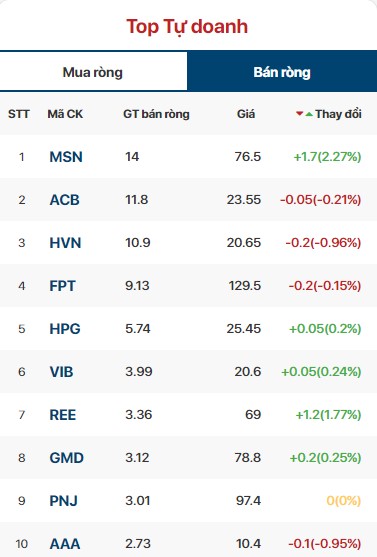Image resolution: width=377 pixels, height=557 pixels.
Task: Click the GT bán ròng column header
Action: coord(156,114)
